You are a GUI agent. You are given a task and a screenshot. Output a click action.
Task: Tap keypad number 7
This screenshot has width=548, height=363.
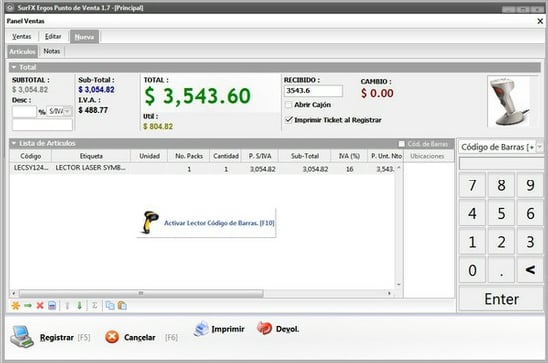472,185
